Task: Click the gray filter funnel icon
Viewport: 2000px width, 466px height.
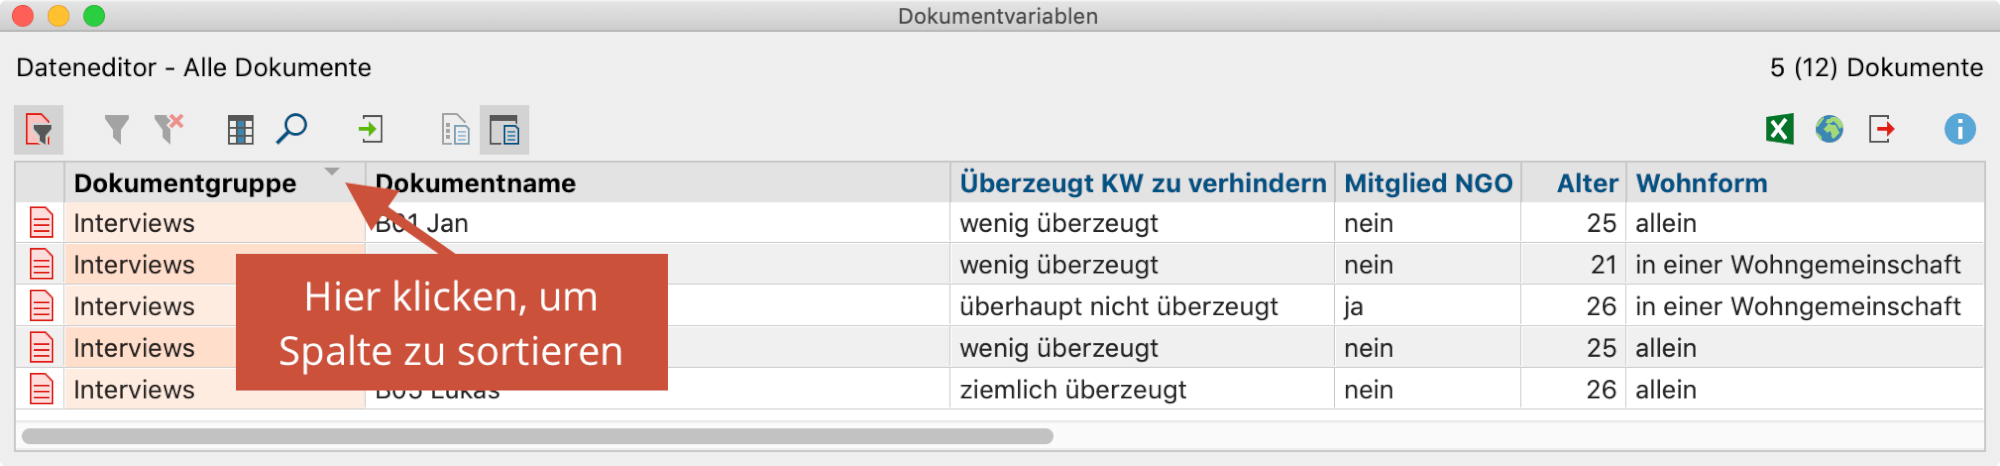Action: tap(117, 129)
